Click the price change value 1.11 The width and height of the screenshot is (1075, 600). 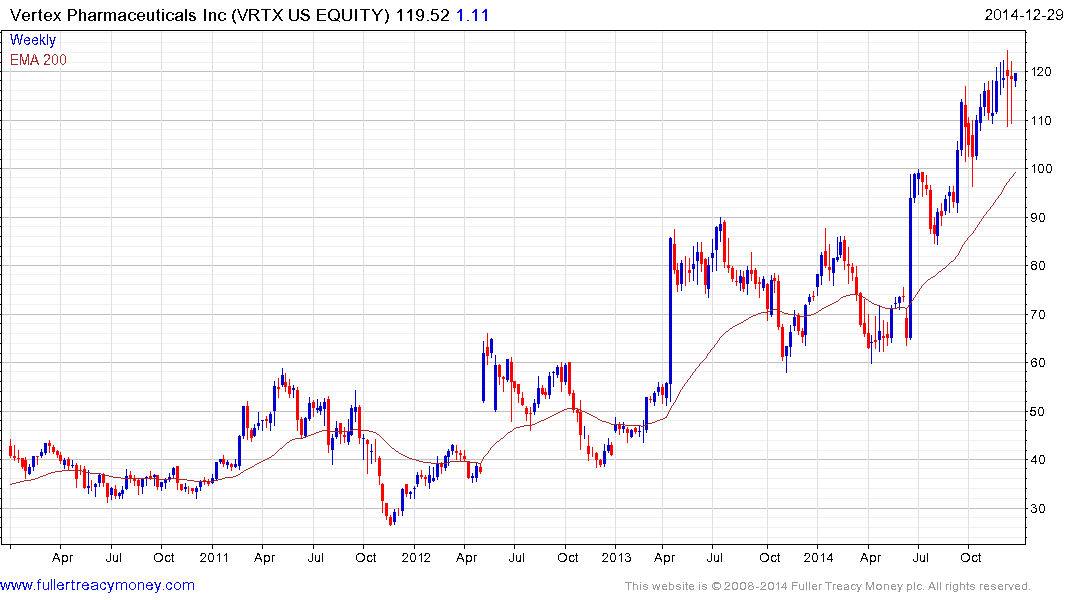pos(472,15)
